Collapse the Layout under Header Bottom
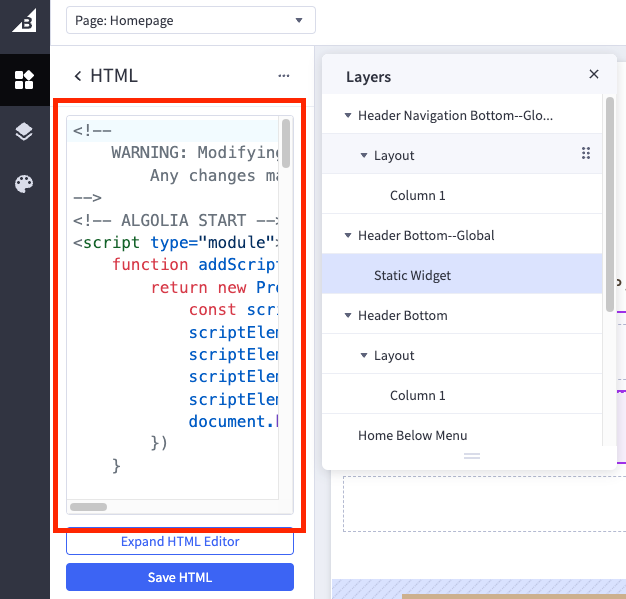The height and width of the screenshot is (599, 626). click(x=364, y=355)
